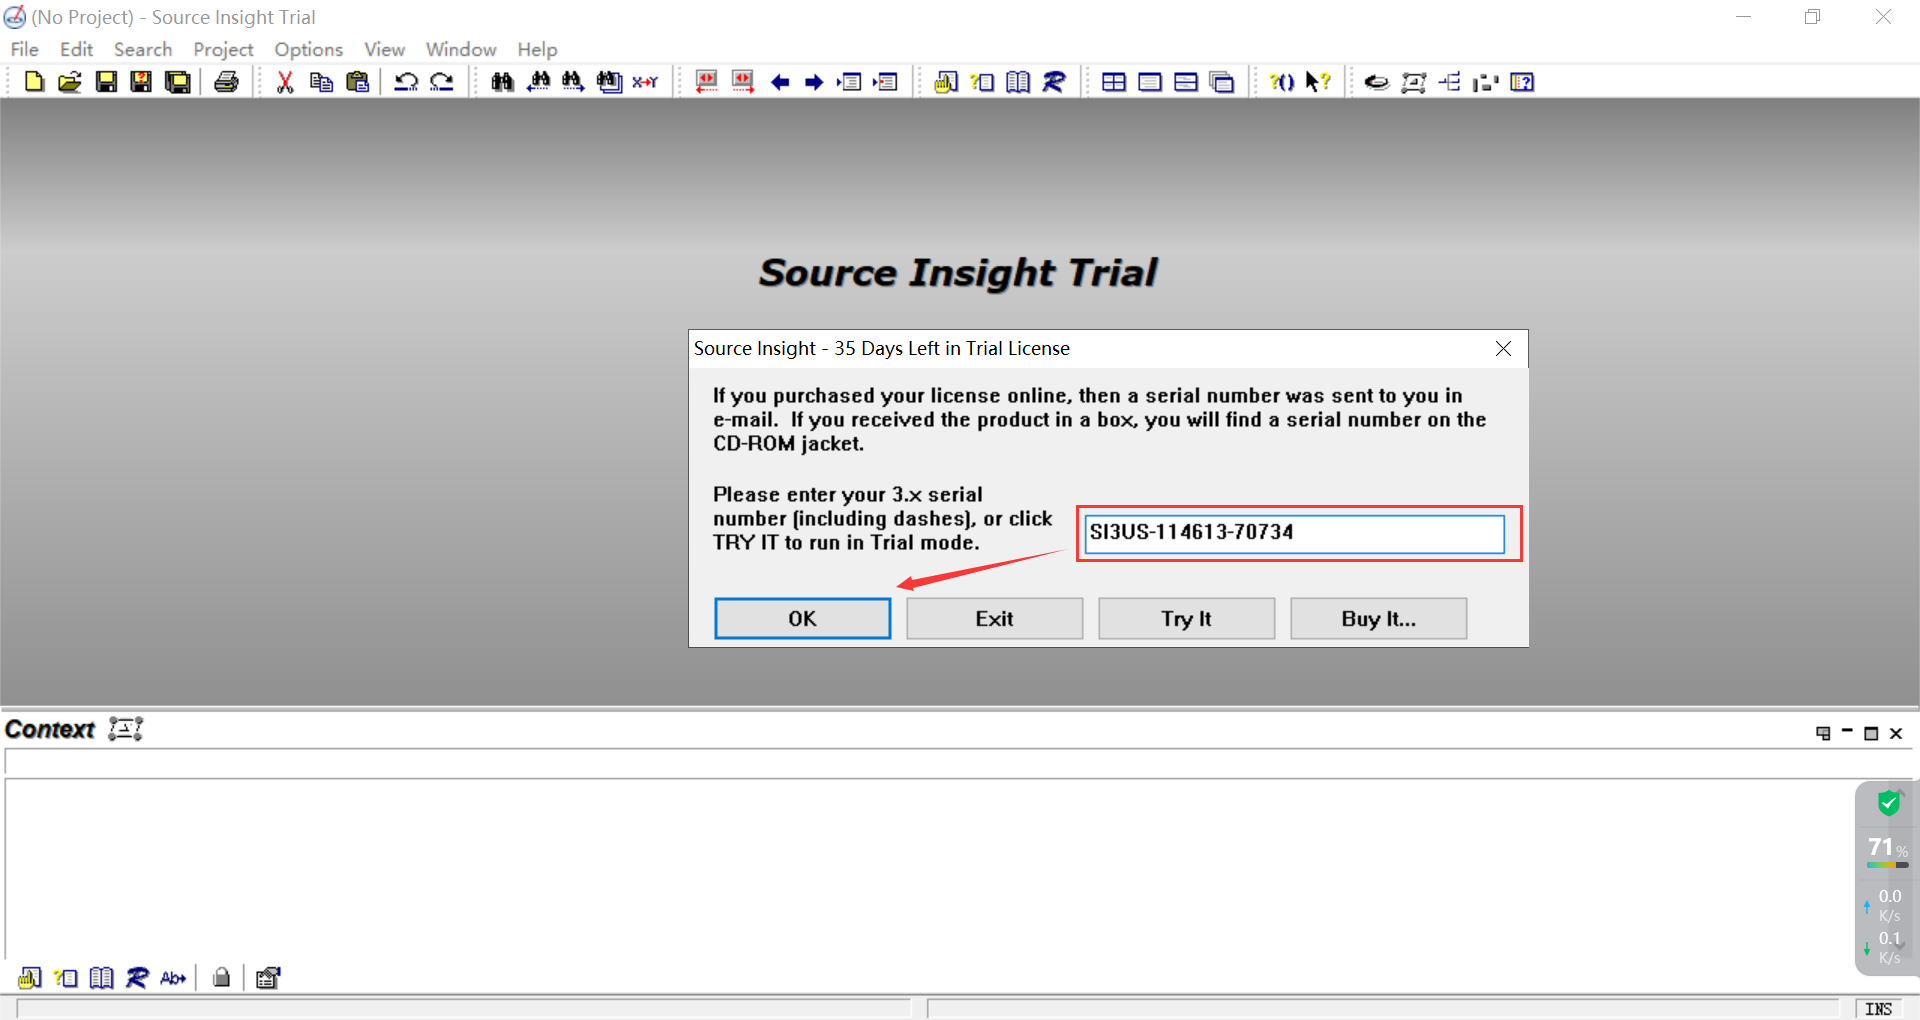Undo the last action via toolbar
The image size is (1920, 1020).
point(406,82)
